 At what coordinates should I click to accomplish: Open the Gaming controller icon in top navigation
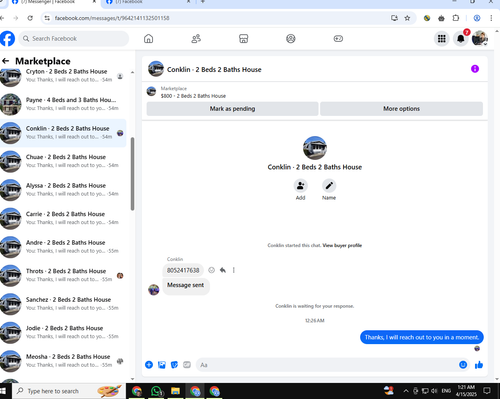point(338,39)
